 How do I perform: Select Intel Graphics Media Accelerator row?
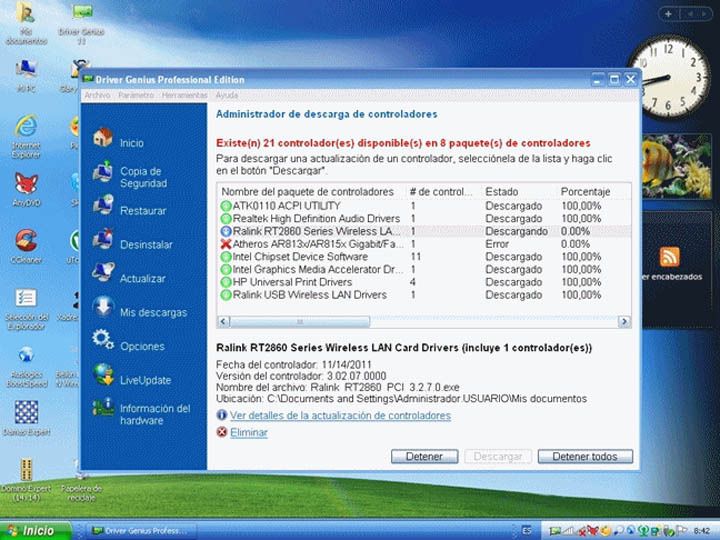tap(424, 270)
